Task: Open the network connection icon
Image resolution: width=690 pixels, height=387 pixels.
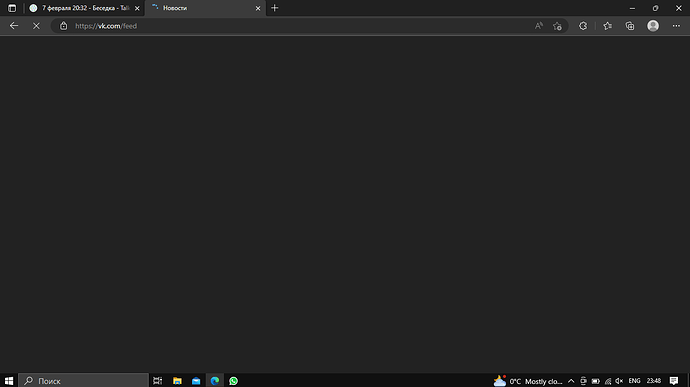Action: pyautogui.click(x=608, y=381)
